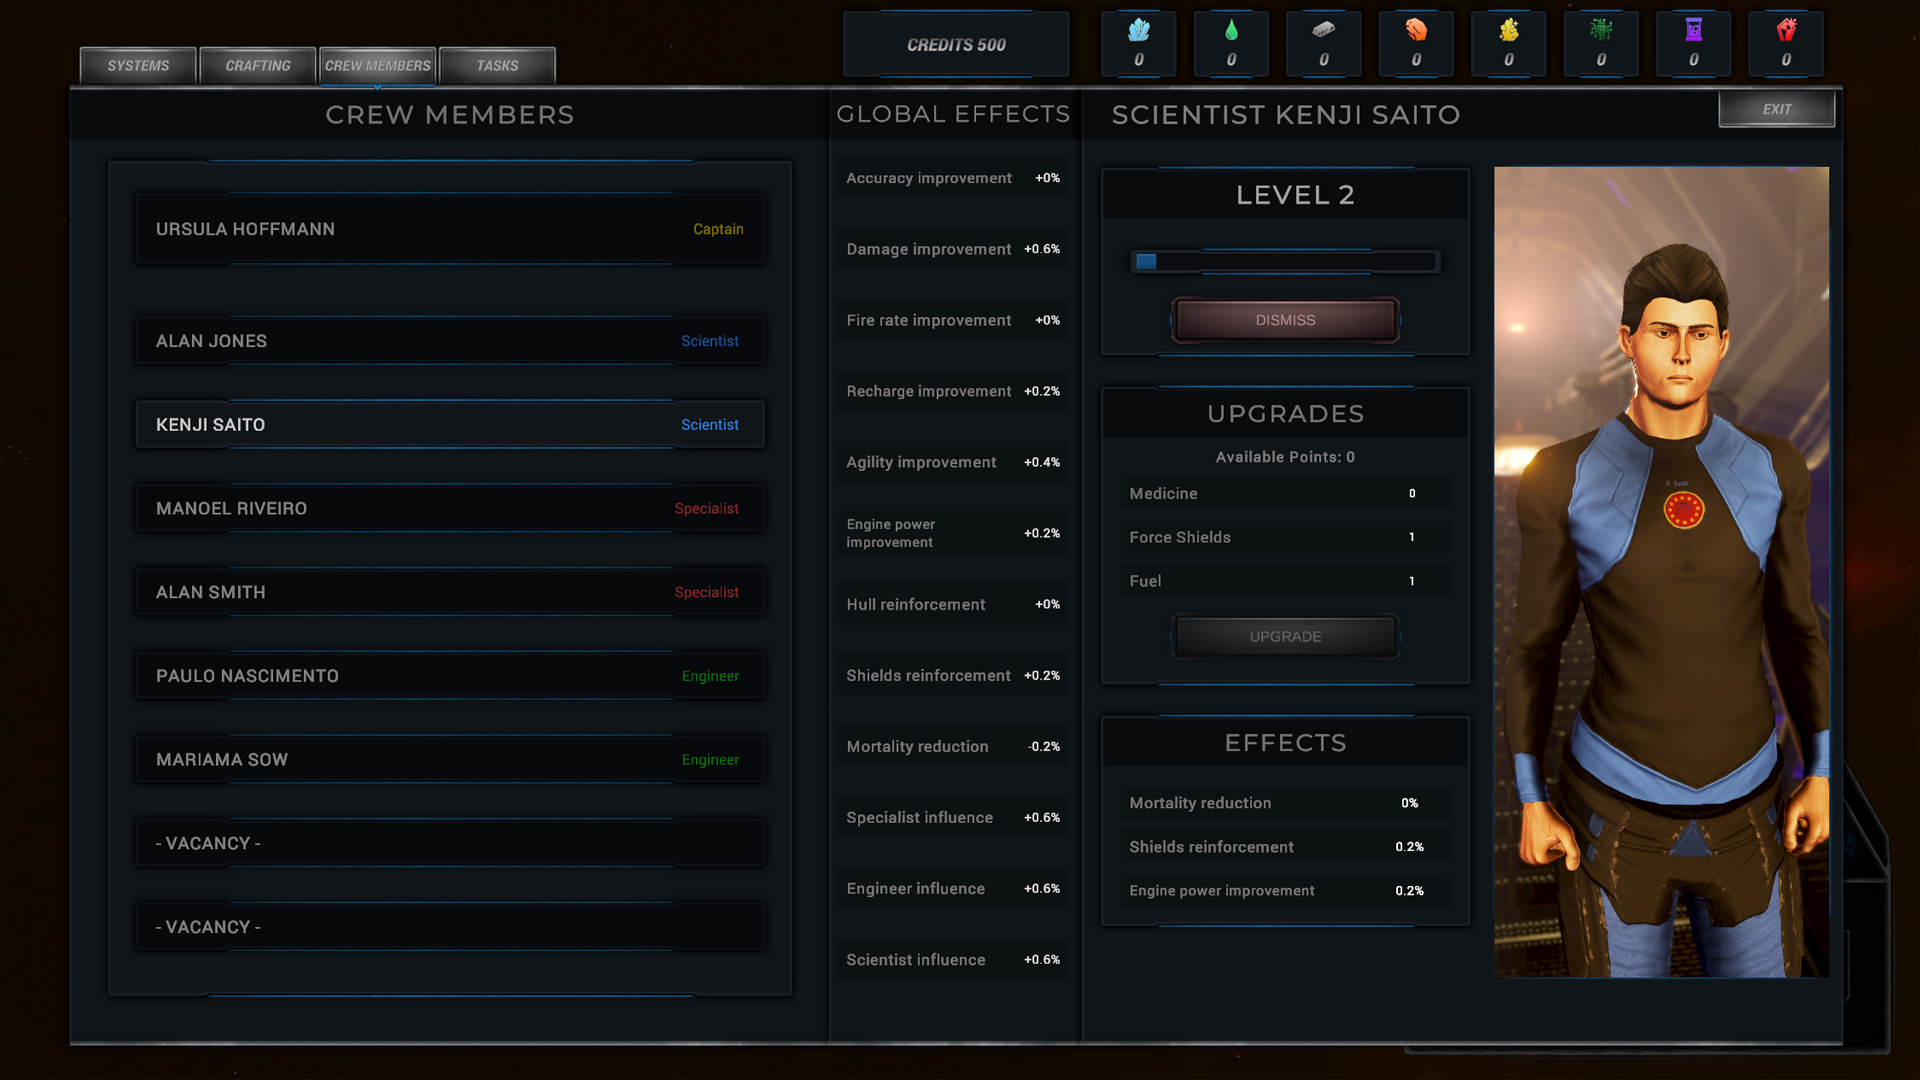The image size is (1920, 1080).
Task: Switch to the Crafting tab
Action: tap(258, 66)
